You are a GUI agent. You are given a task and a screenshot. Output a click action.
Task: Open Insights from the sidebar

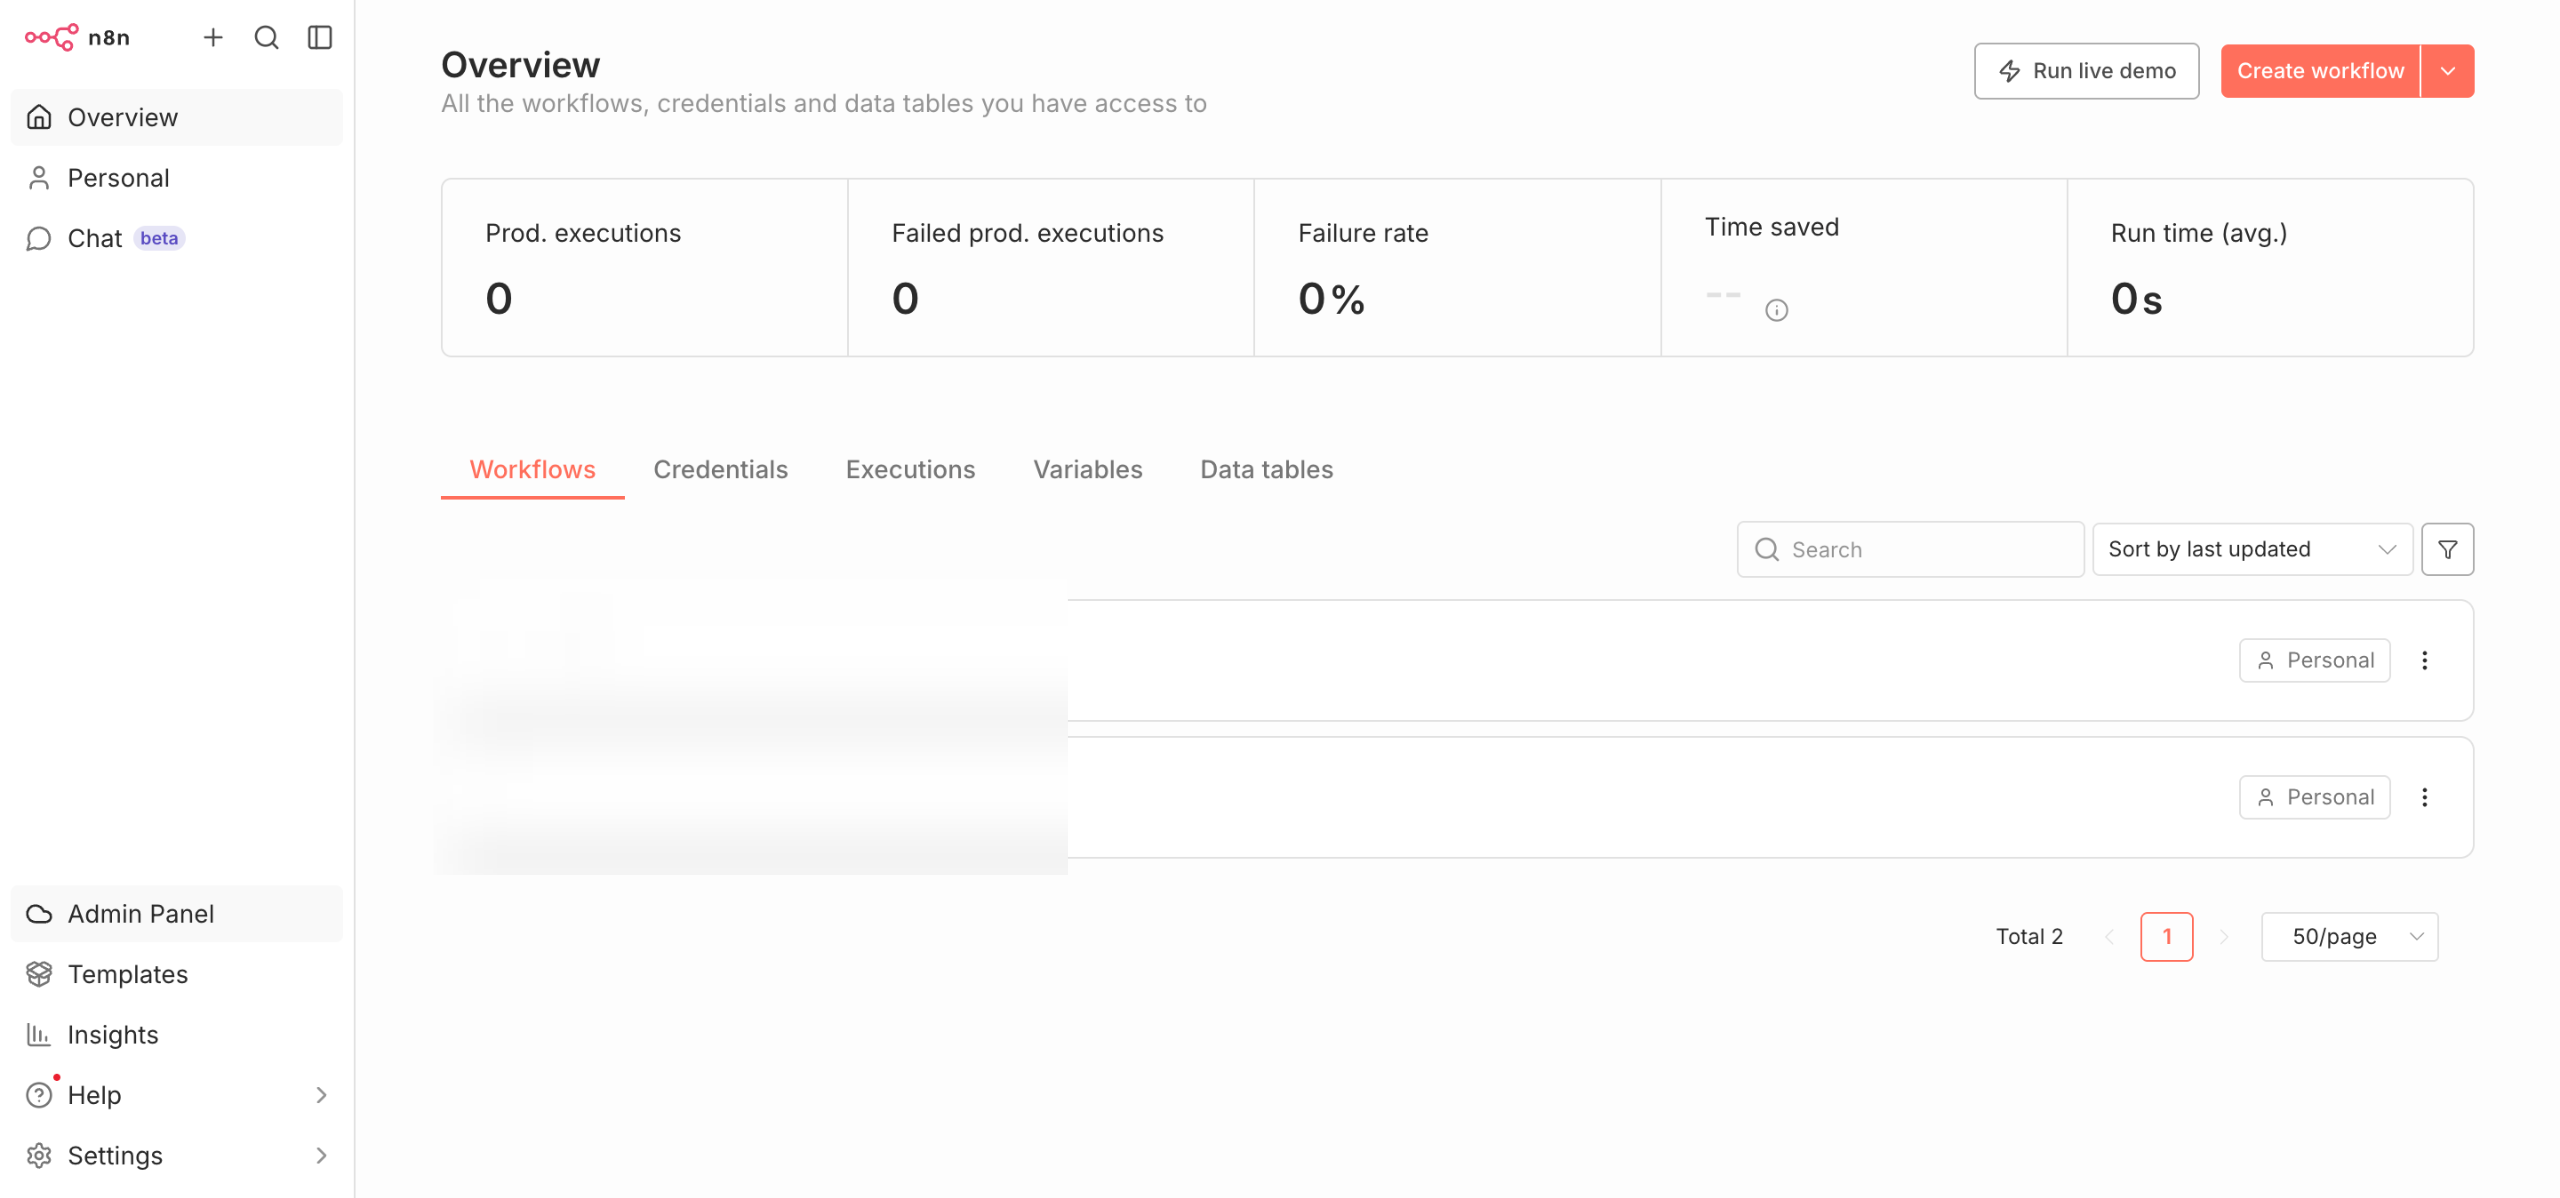click(112, 1035)
